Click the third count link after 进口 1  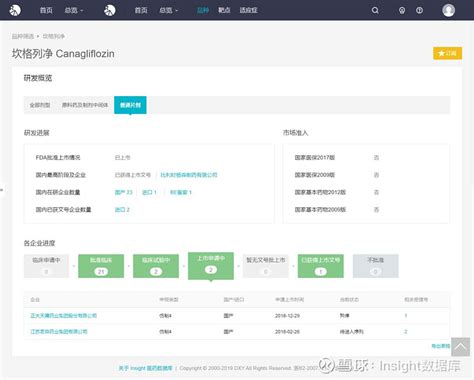(x=181, y=192)
